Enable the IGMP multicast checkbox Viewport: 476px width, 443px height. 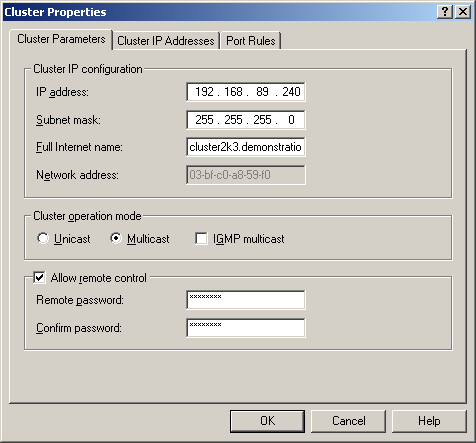coord(201,239)
